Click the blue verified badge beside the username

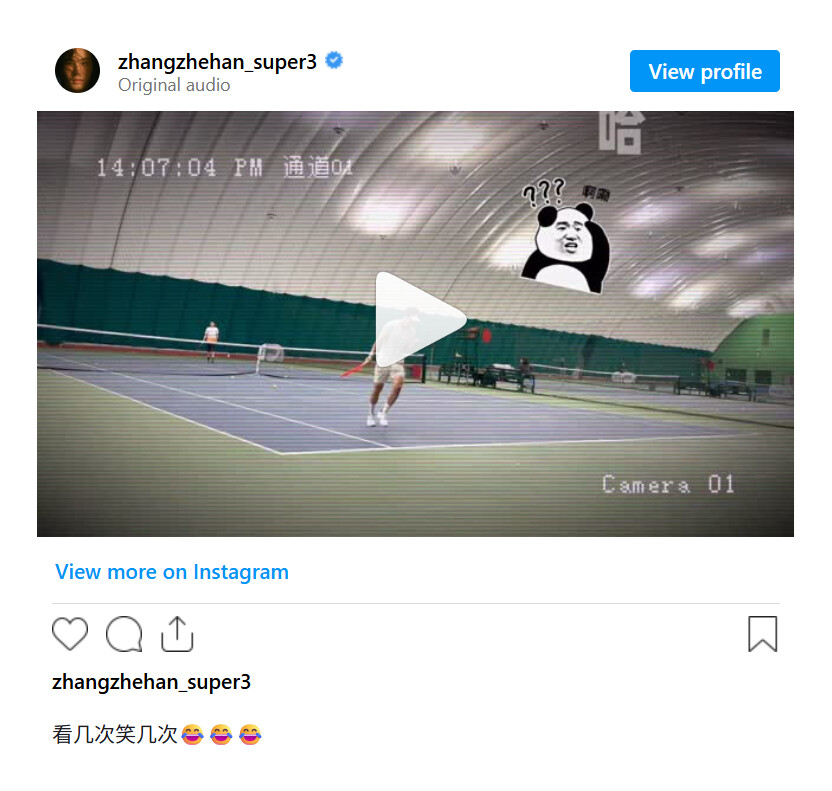pyautogui.click(x=334, y=61)
